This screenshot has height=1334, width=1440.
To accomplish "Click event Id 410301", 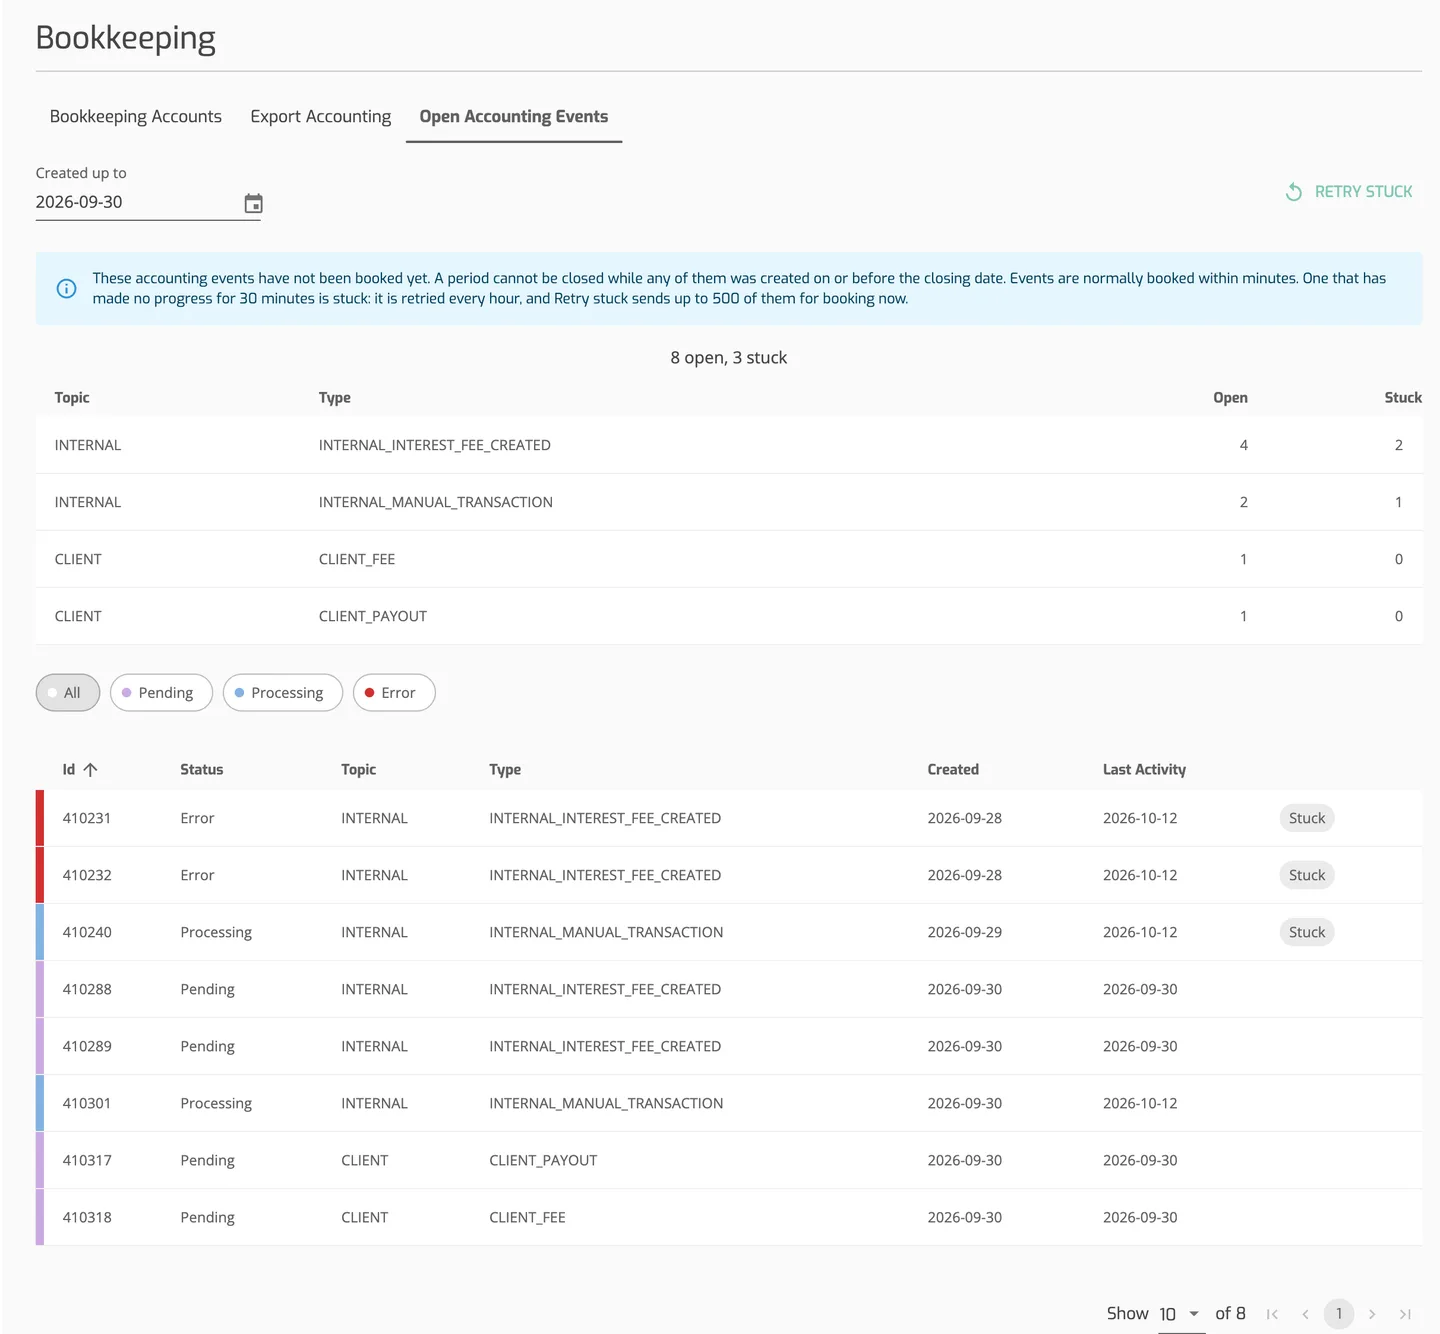I will [x=87, y=1103].
